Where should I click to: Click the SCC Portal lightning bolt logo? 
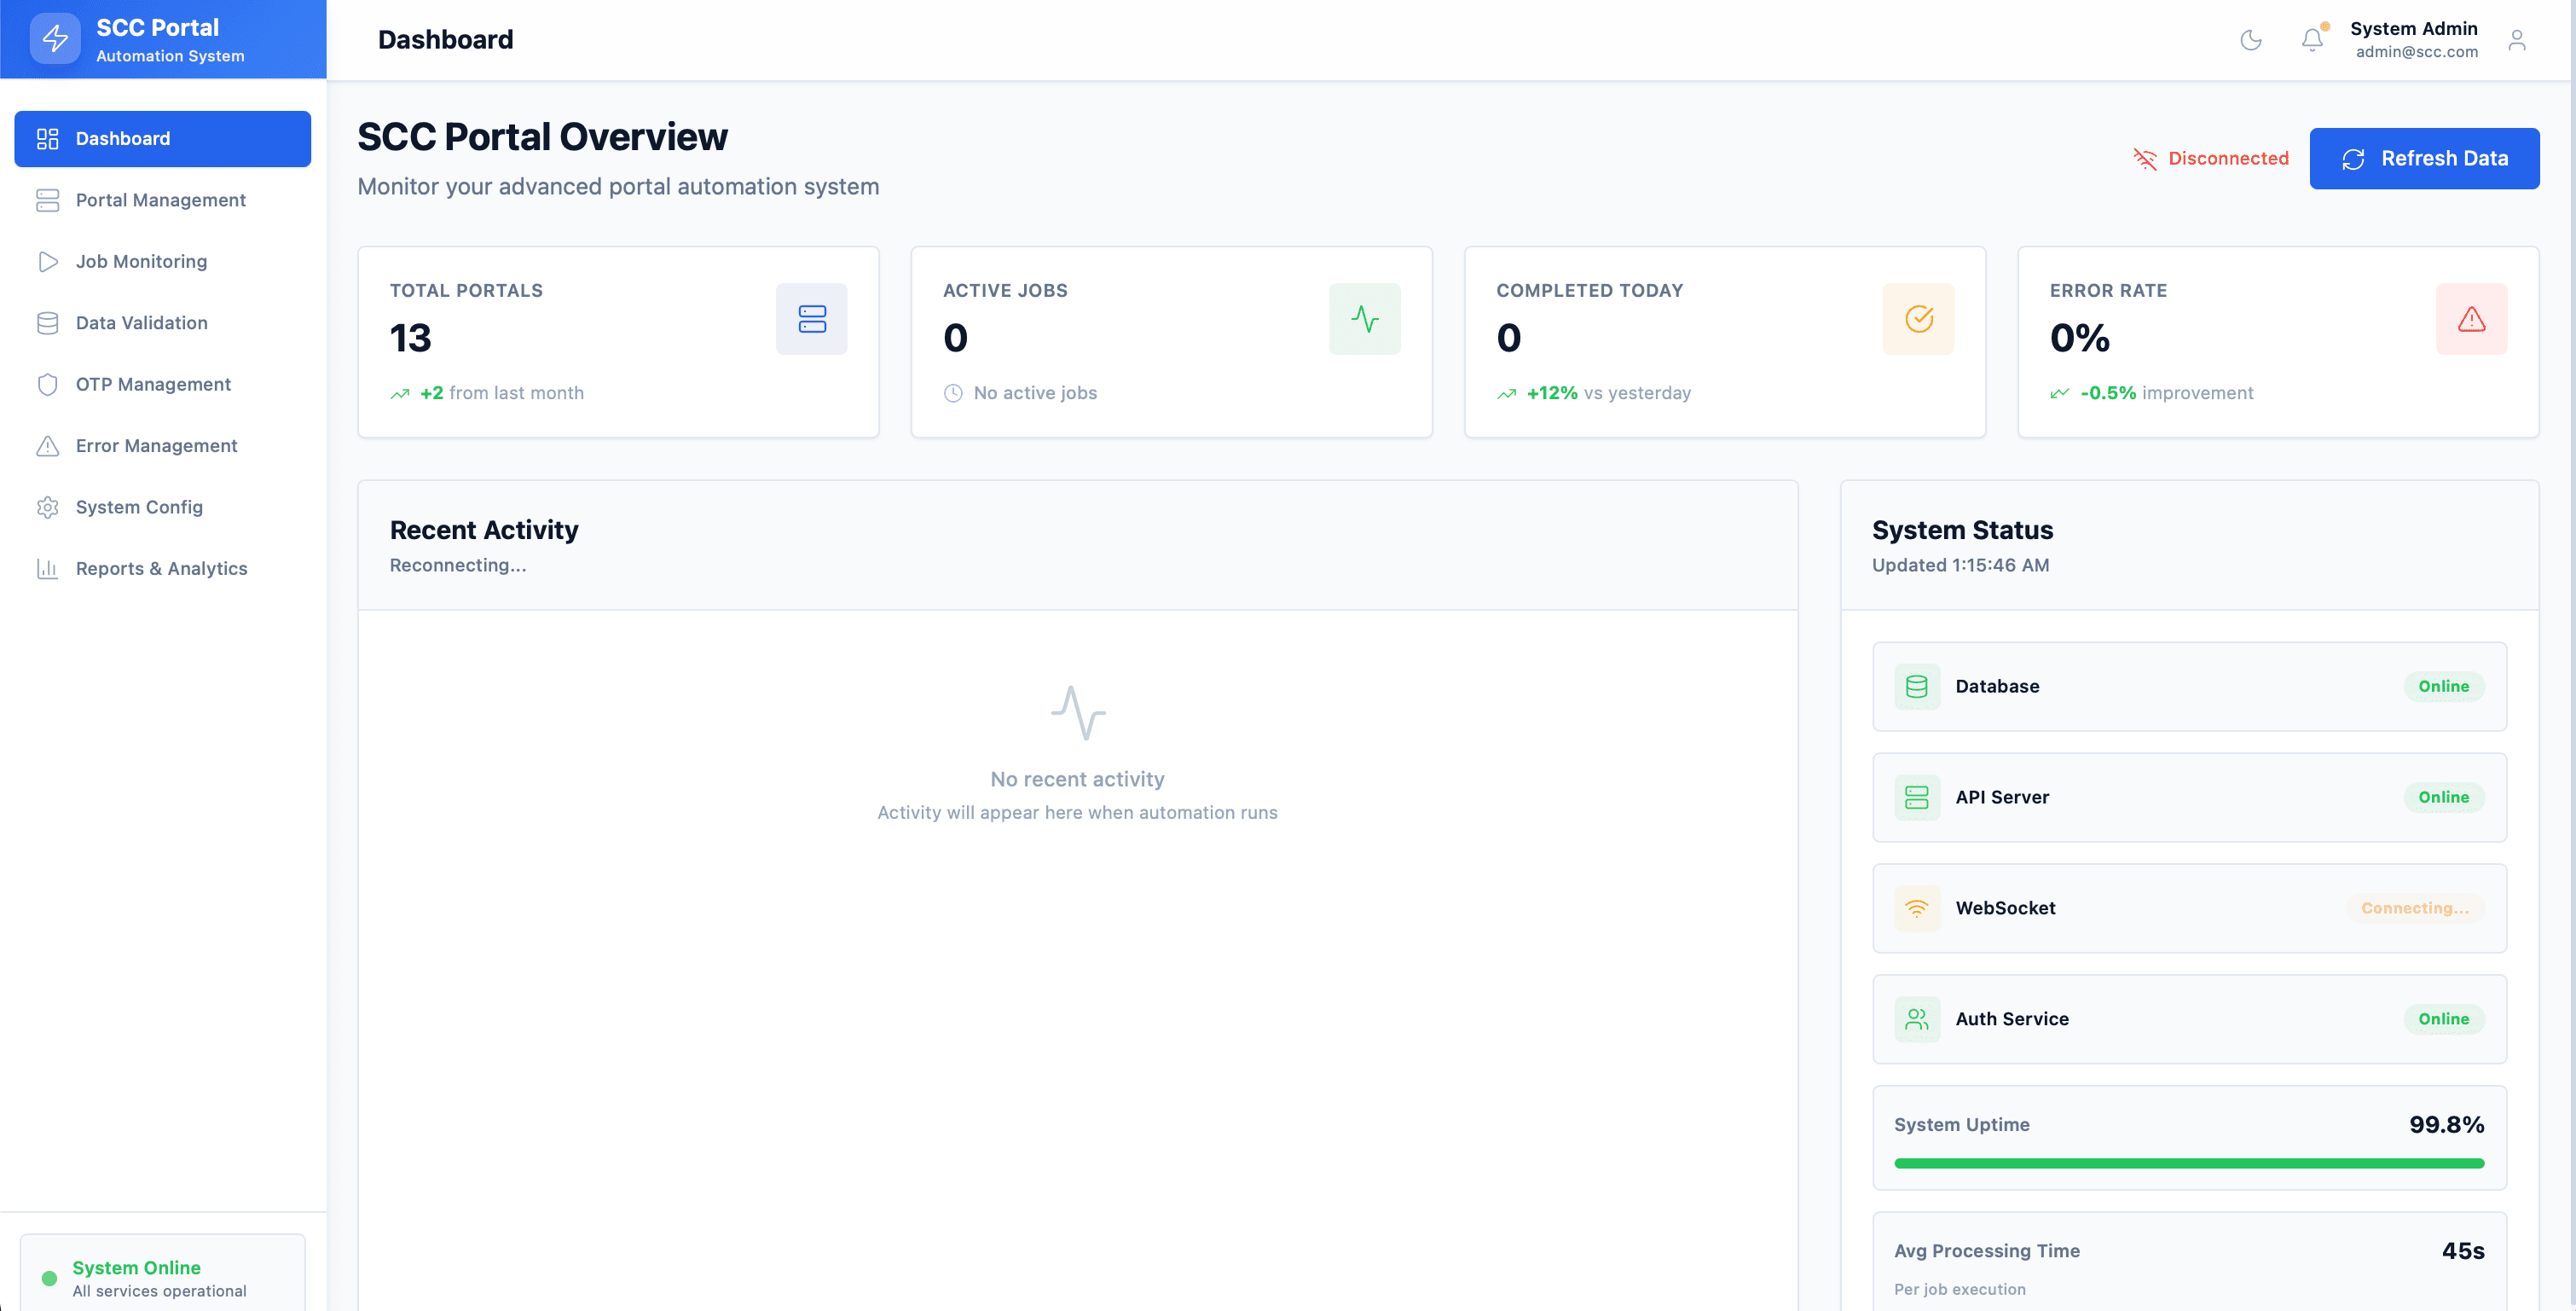point(55,38)
